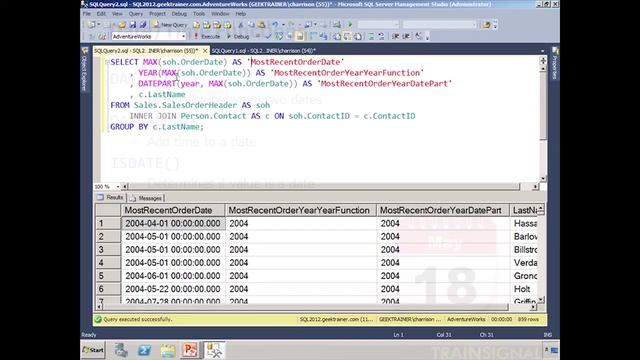
Task: Open the Tools menu
Action: [199, 13]
